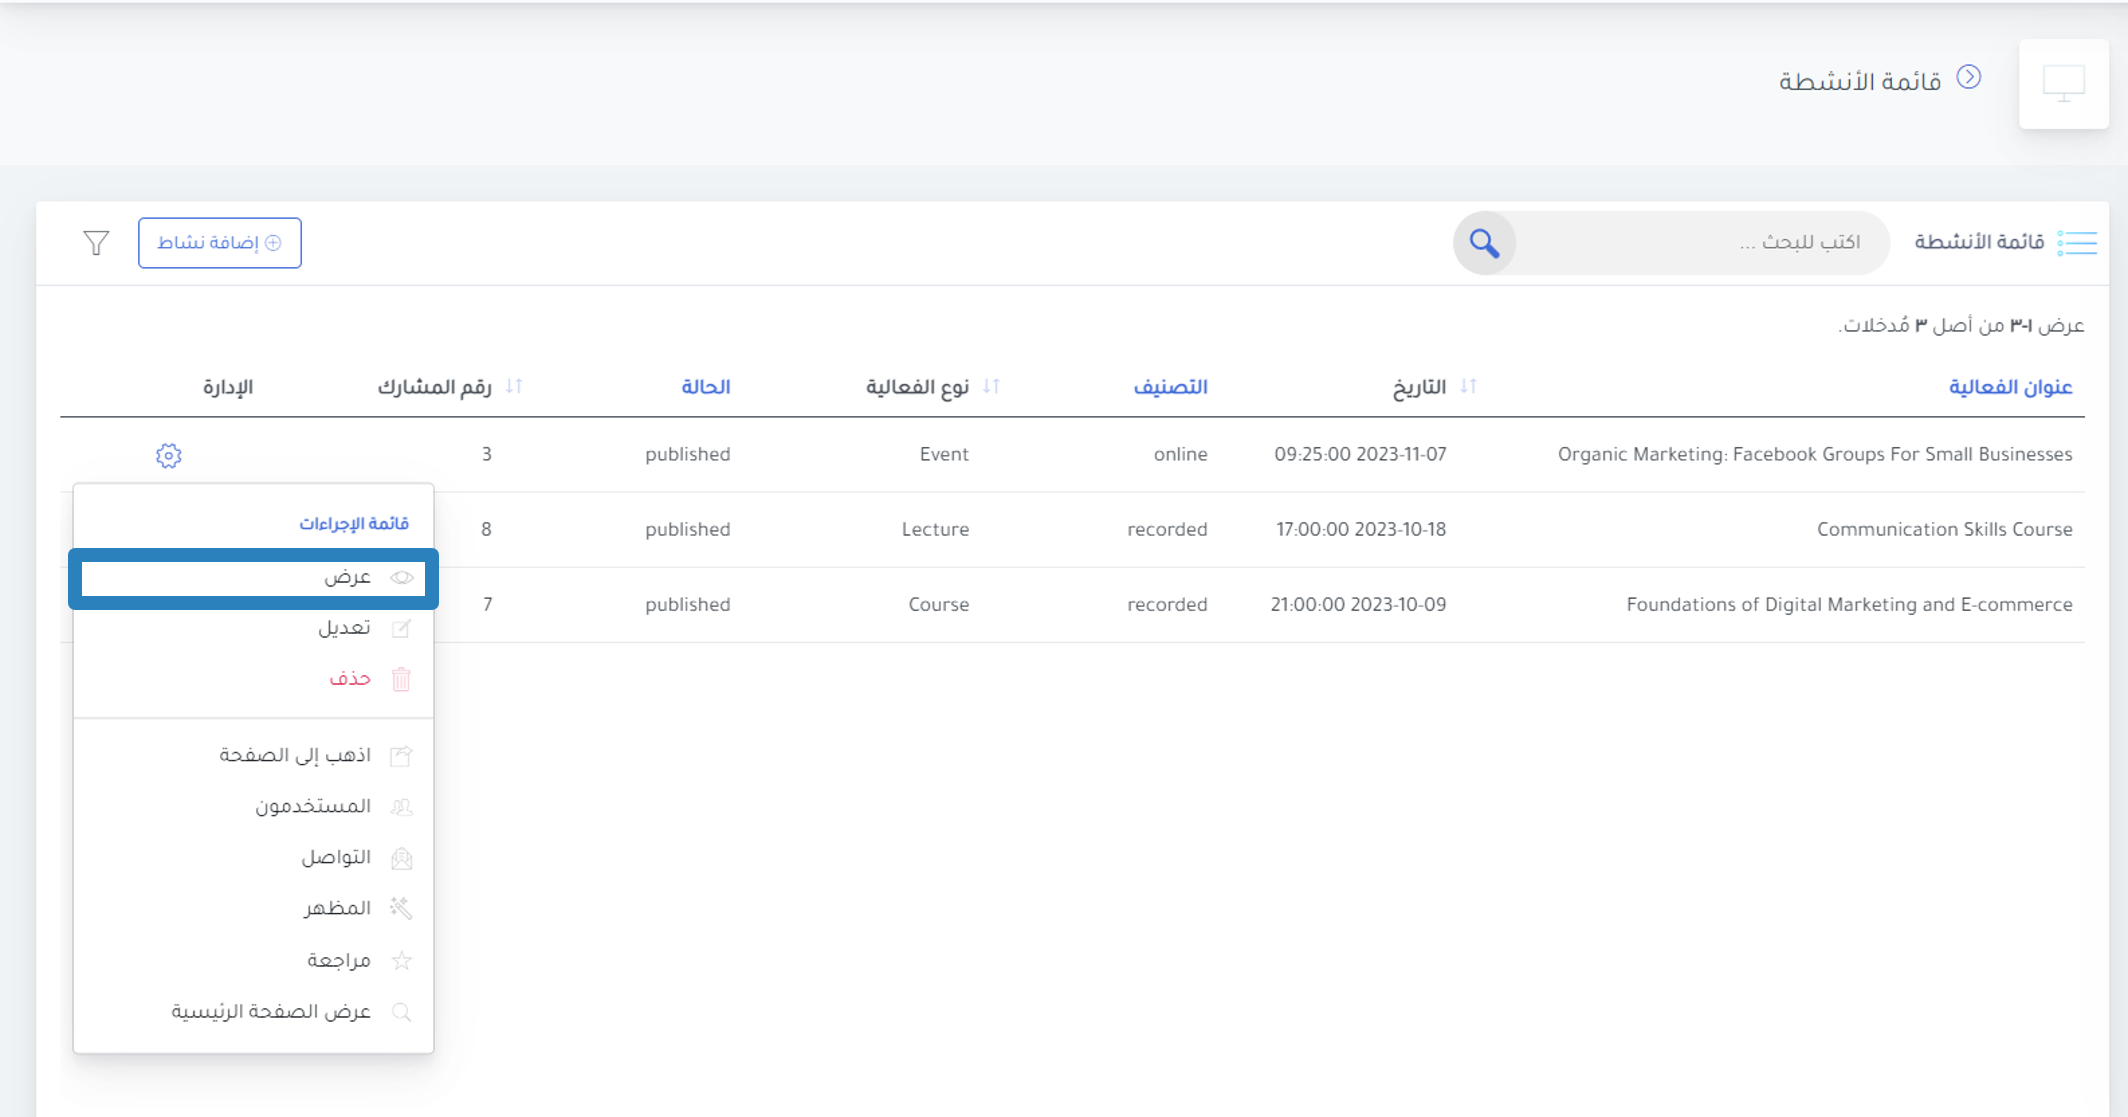Select التواصل menu entry

(253, 858)
